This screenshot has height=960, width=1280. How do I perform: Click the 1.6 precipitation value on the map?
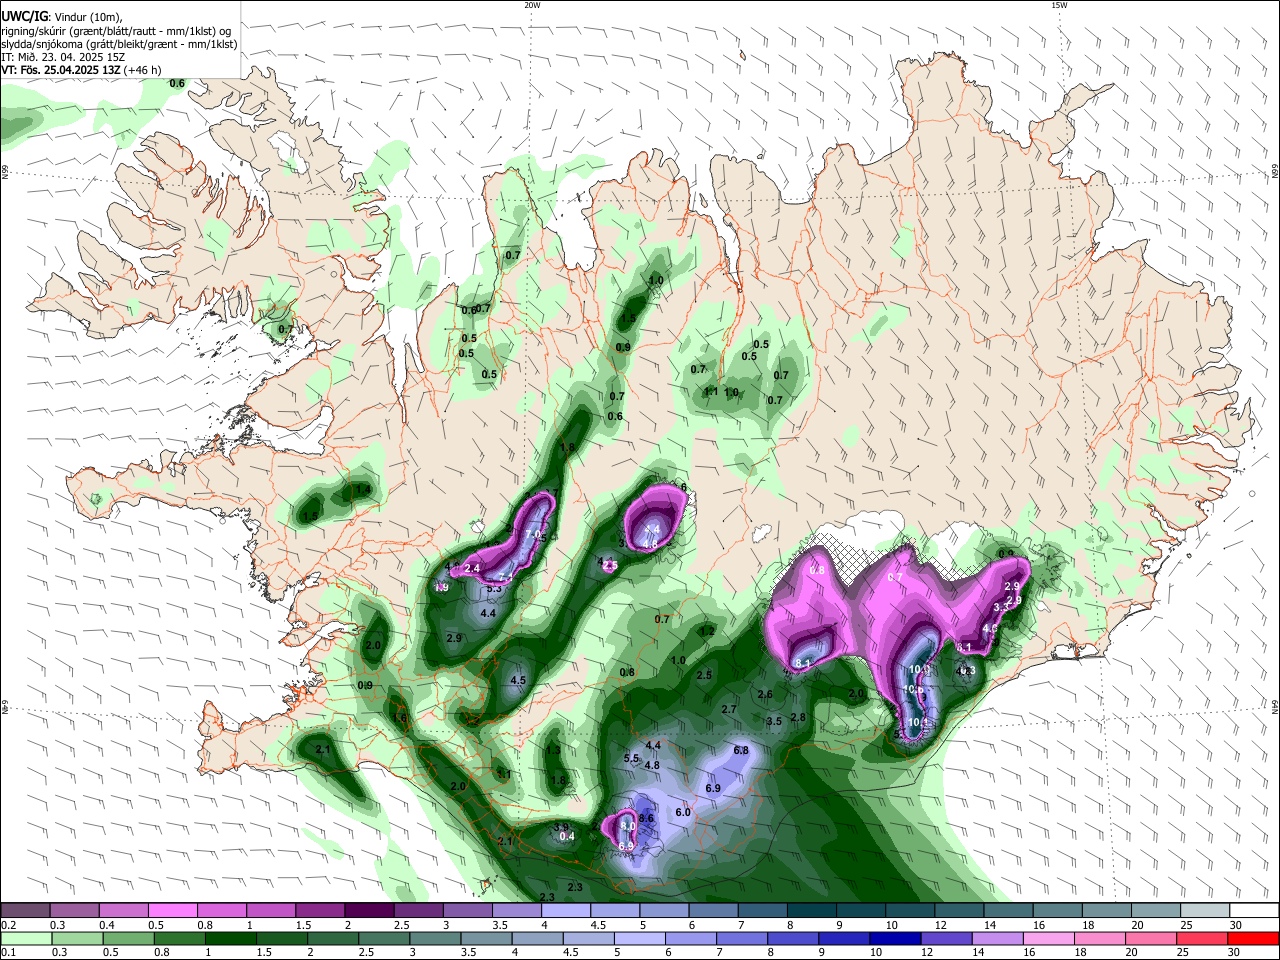(x=400, y=718)
